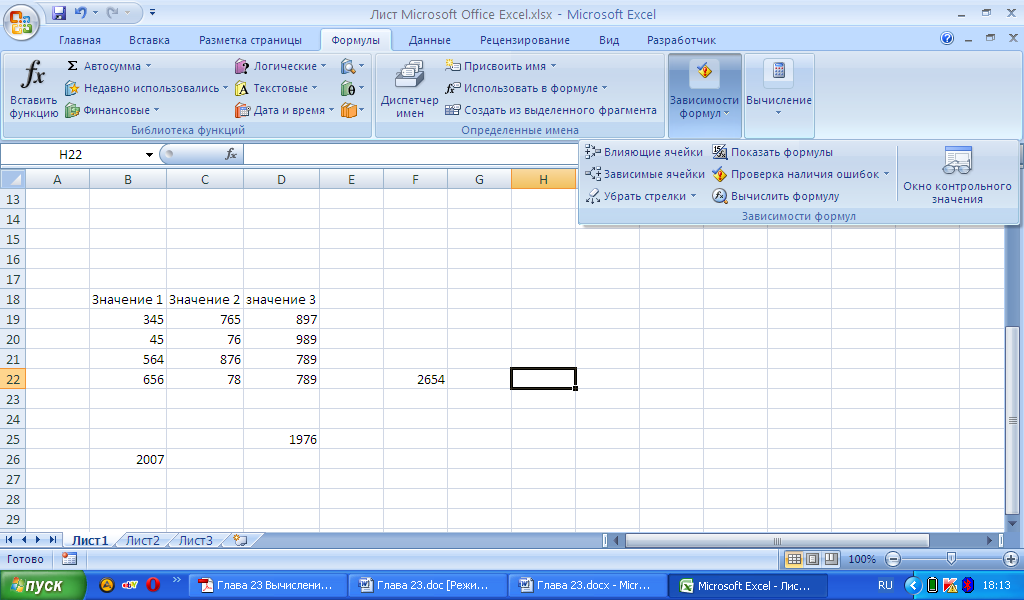Collapse Formula Auditing (Зависимости формул) group button
1024x600 pixels.
click(705, 95)
